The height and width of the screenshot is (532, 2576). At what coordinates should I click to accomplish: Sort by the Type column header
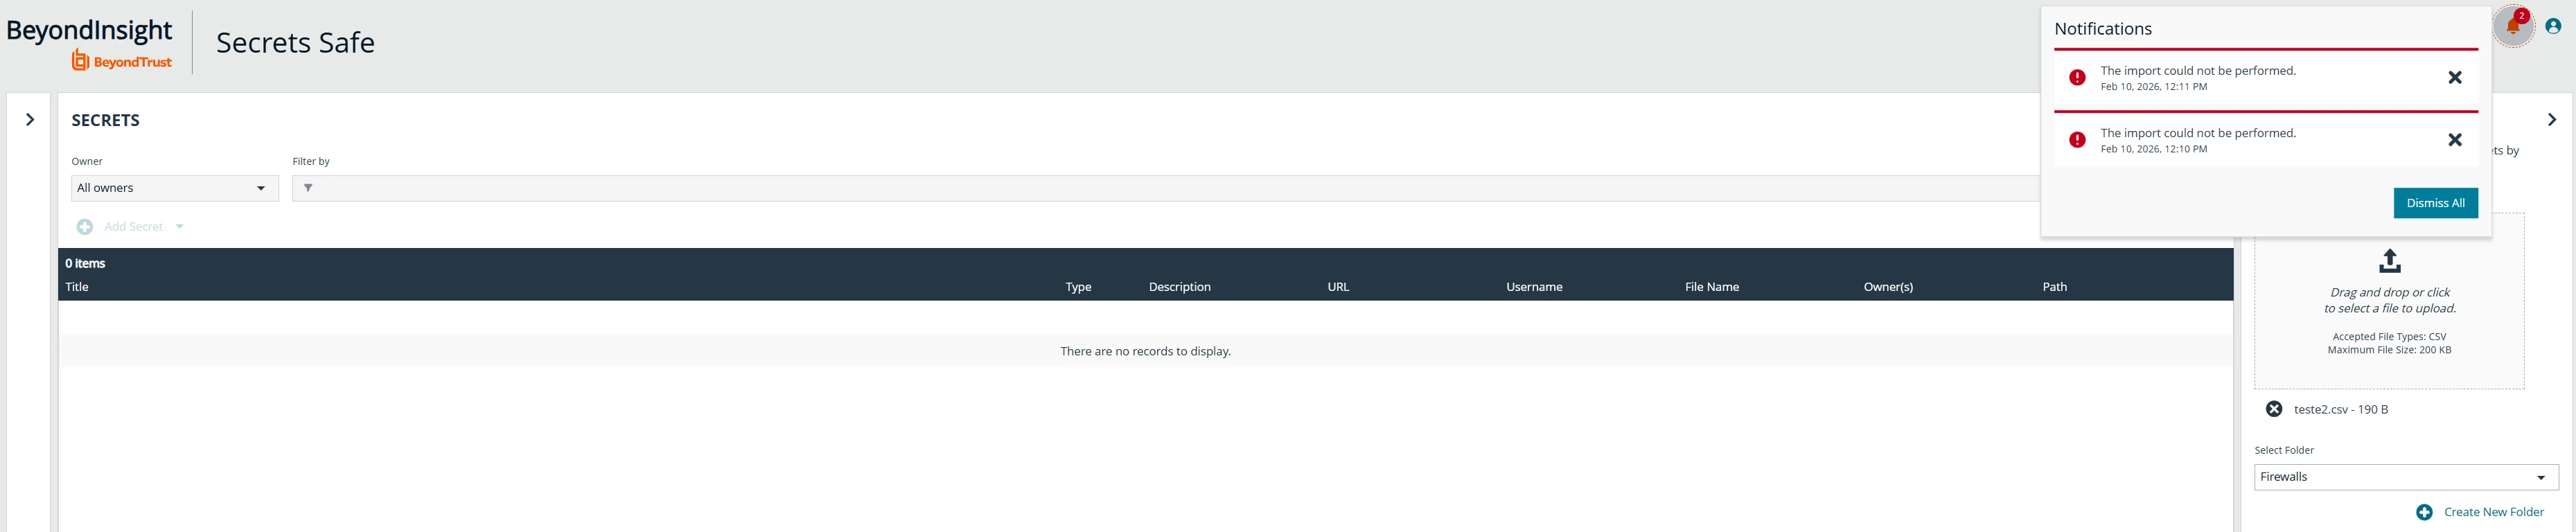[x=1078, y=287]
